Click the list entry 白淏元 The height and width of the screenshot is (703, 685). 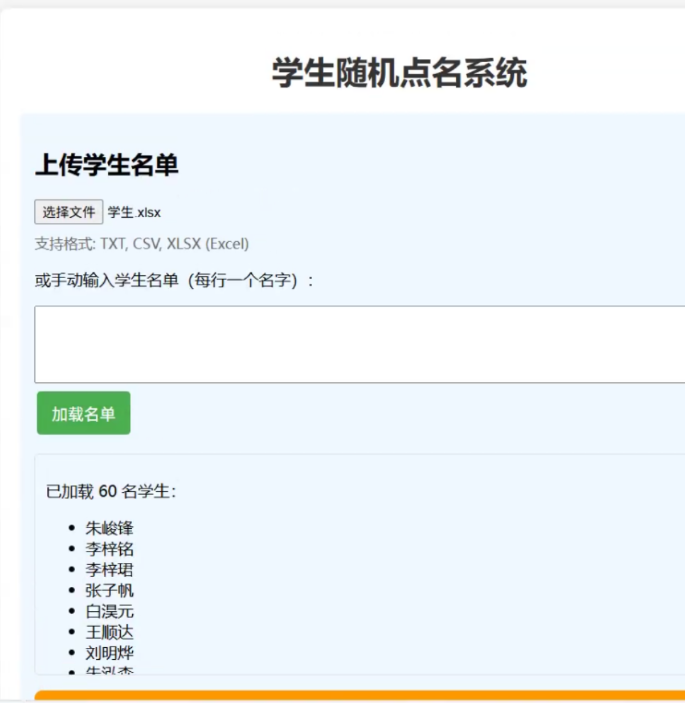coord(109,611)
